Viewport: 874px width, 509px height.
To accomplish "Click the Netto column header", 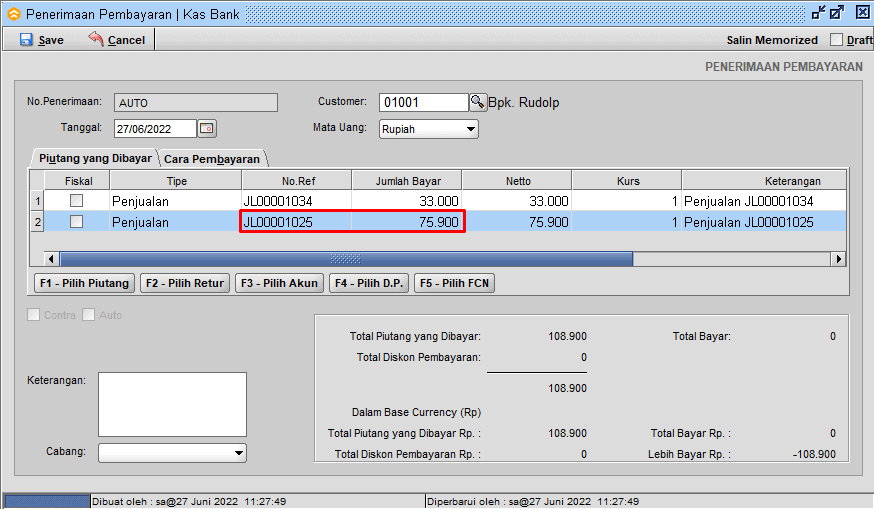I will click(x=517, y=181).
